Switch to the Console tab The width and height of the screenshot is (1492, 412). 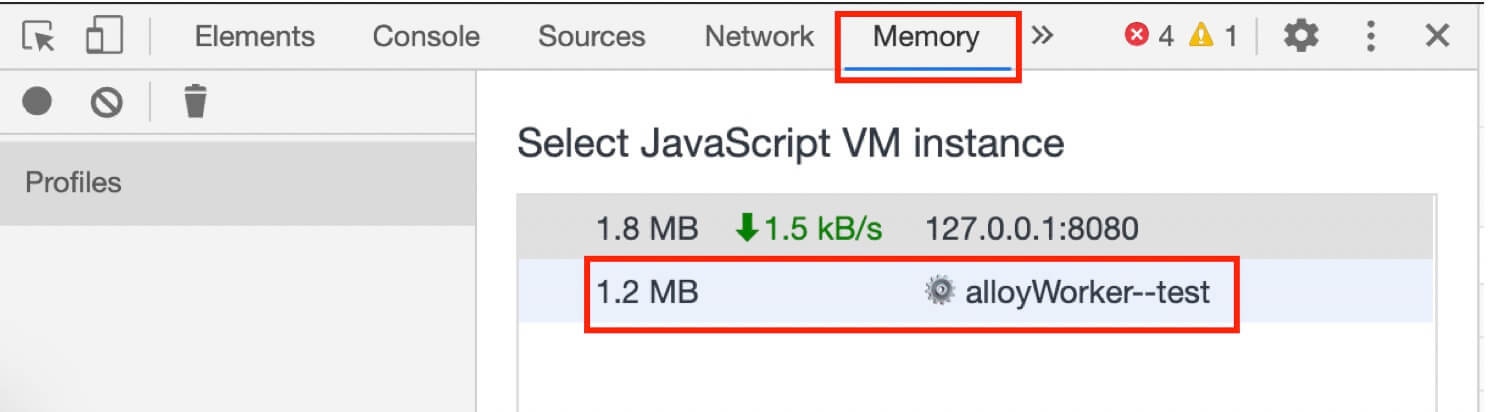click(x=426, y=37)
